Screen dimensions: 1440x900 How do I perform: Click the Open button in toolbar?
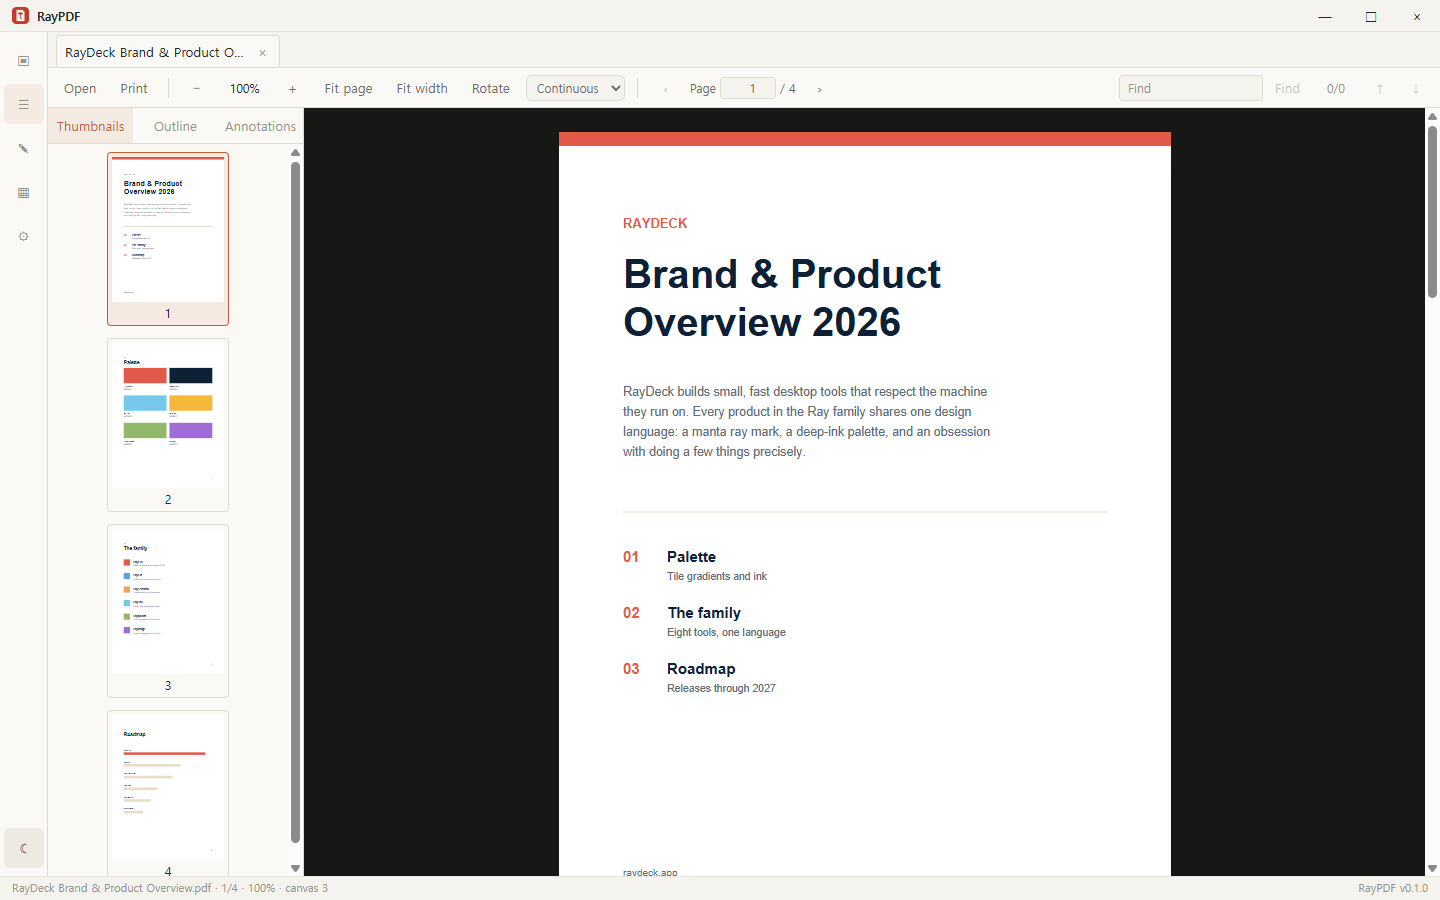click(80, 88)
